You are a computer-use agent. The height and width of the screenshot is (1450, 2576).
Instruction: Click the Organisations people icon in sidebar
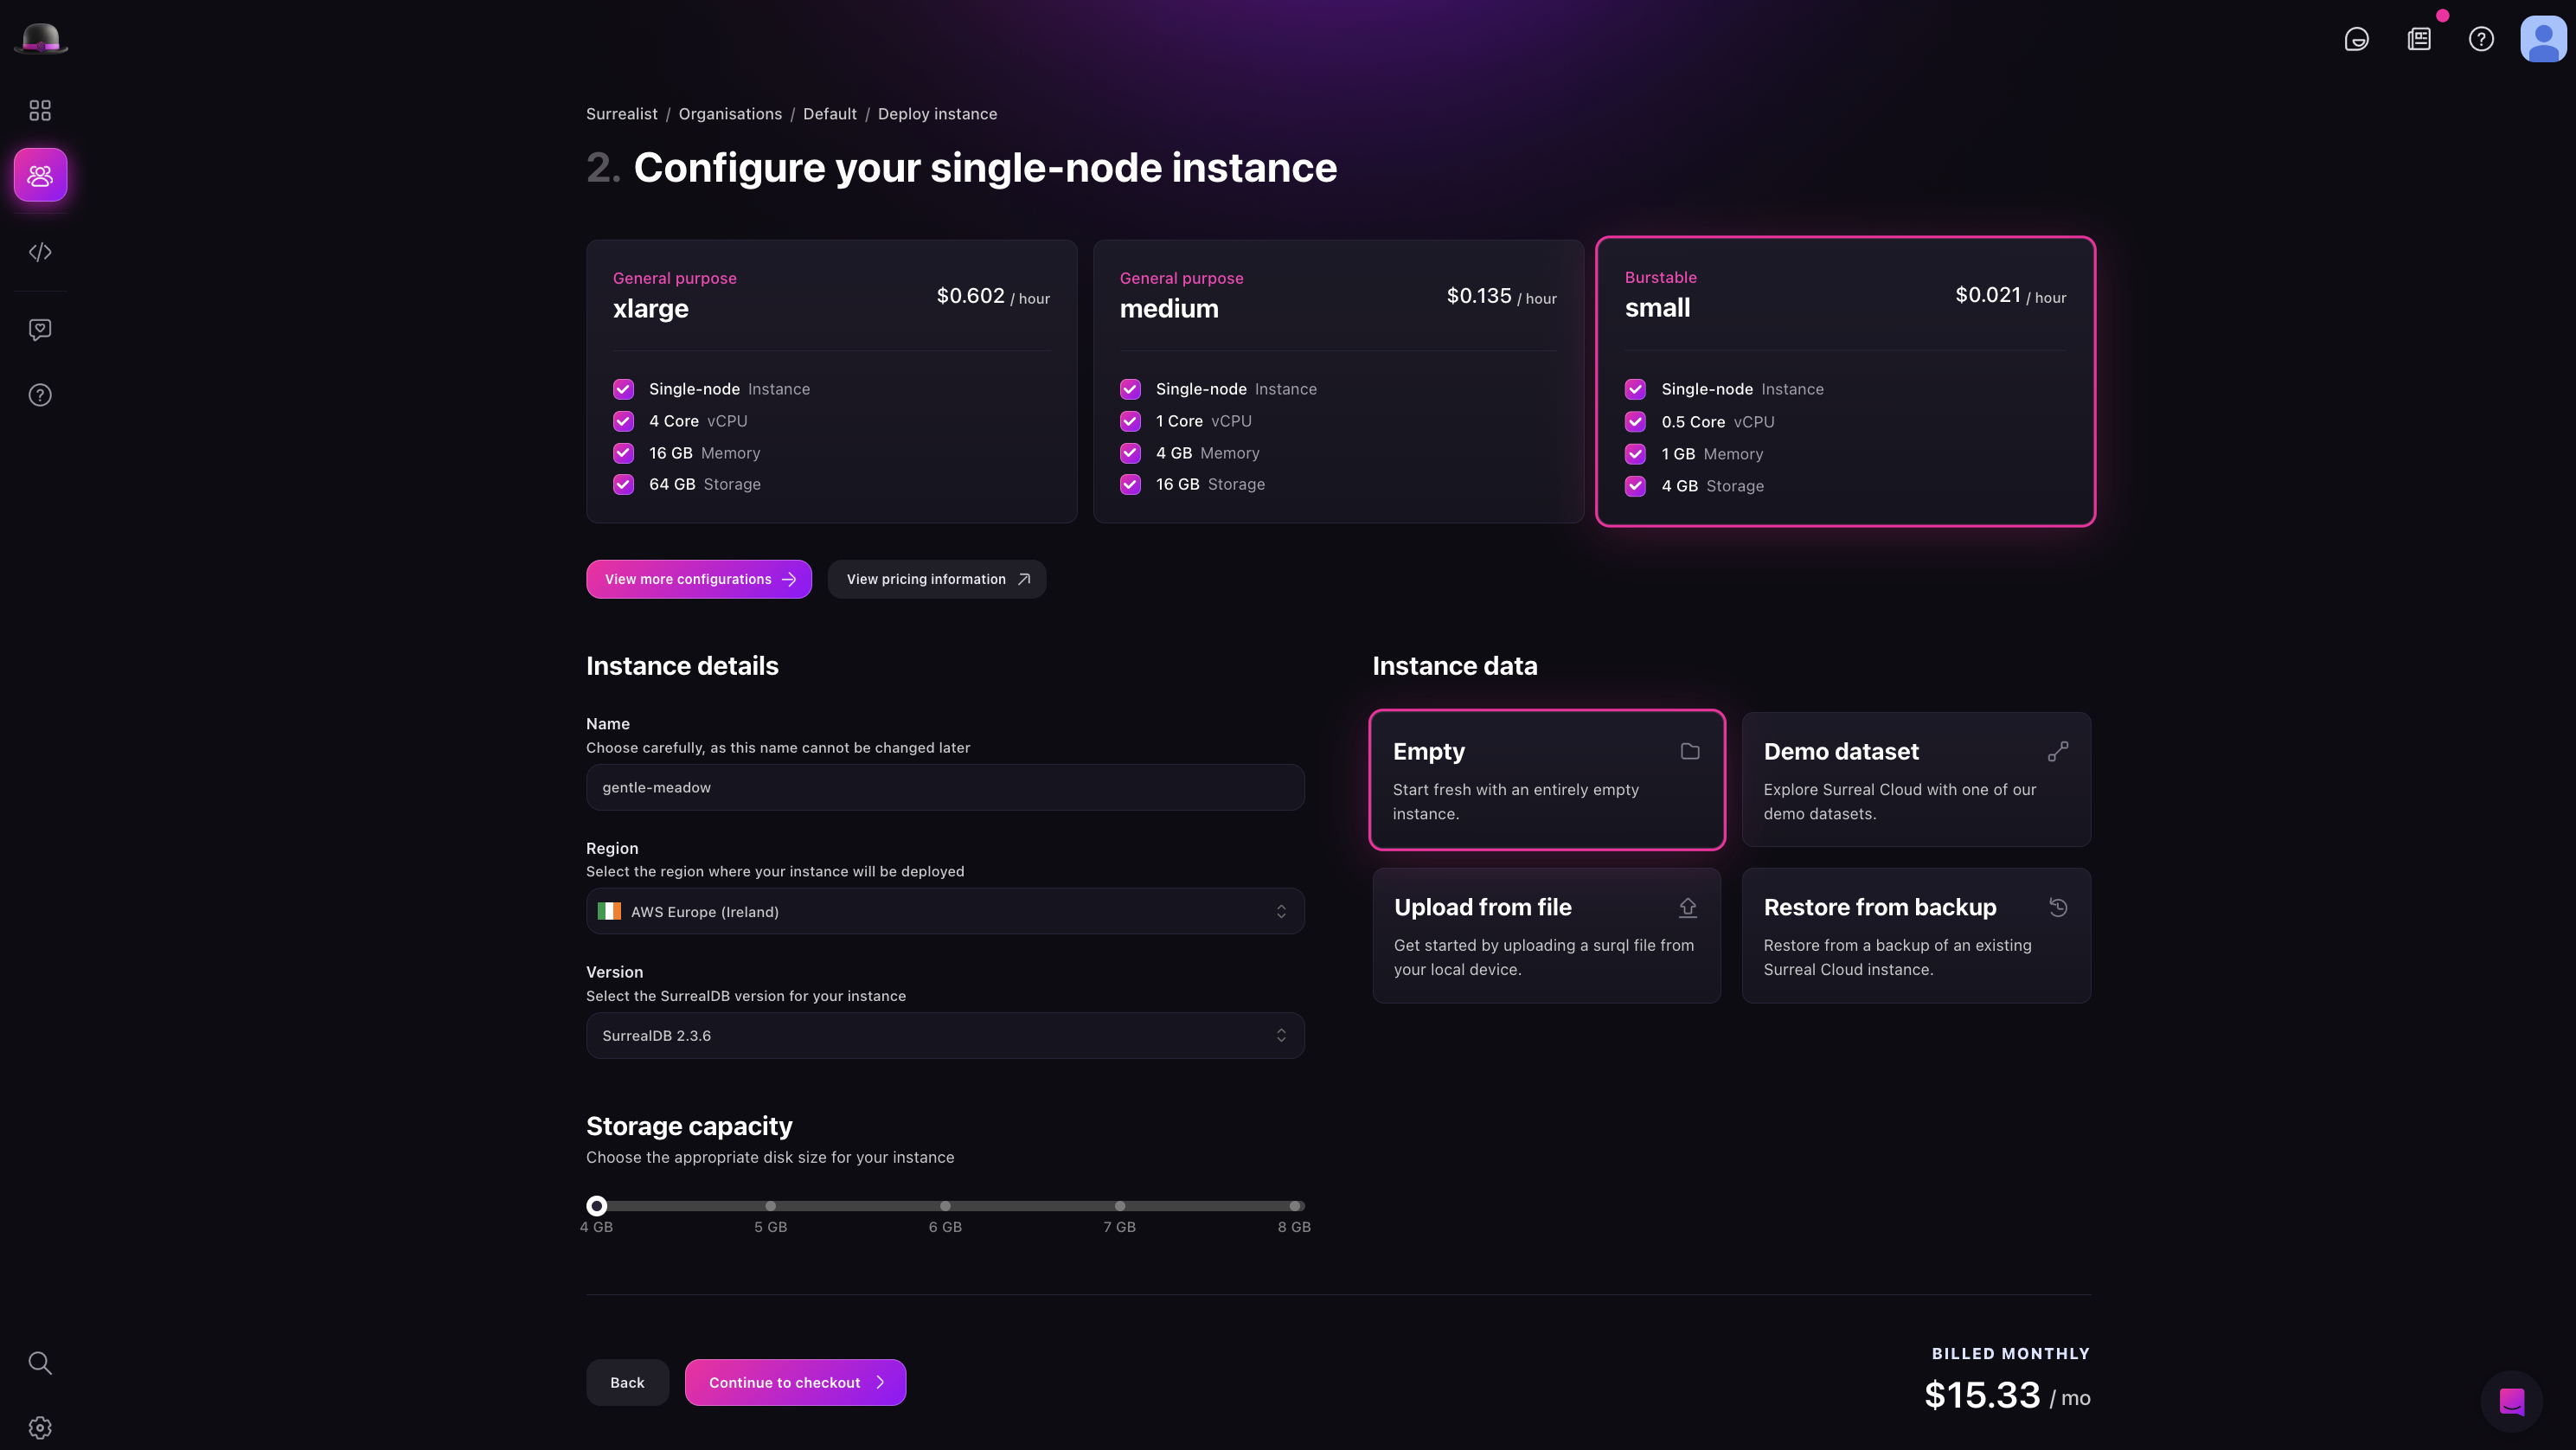point(40,175)
